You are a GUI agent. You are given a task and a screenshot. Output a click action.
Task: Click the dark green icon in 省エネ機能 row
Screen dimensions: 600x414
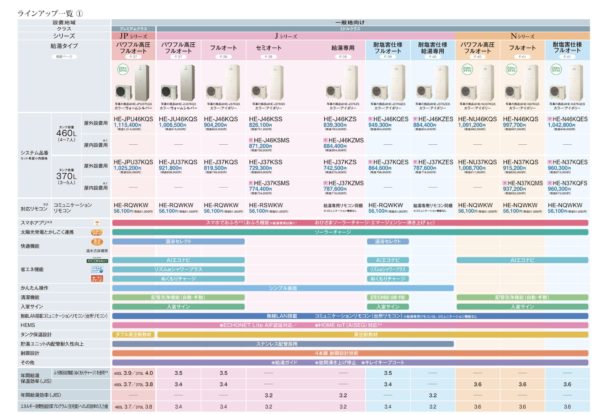[97, 261]
